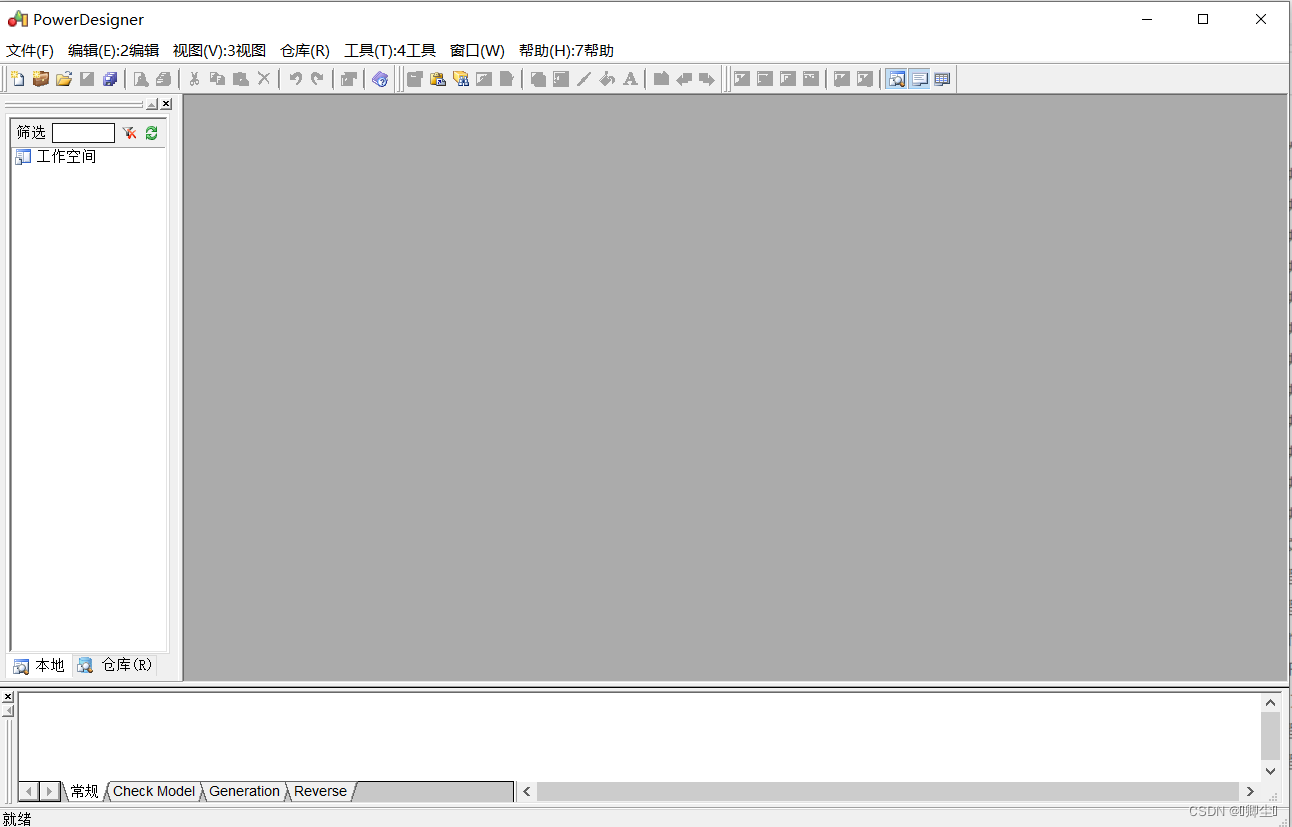This screenshot has height=827, width=1292.
Task: Refresh the workspace tree with green refresh icon
Action: click(150, 132)
